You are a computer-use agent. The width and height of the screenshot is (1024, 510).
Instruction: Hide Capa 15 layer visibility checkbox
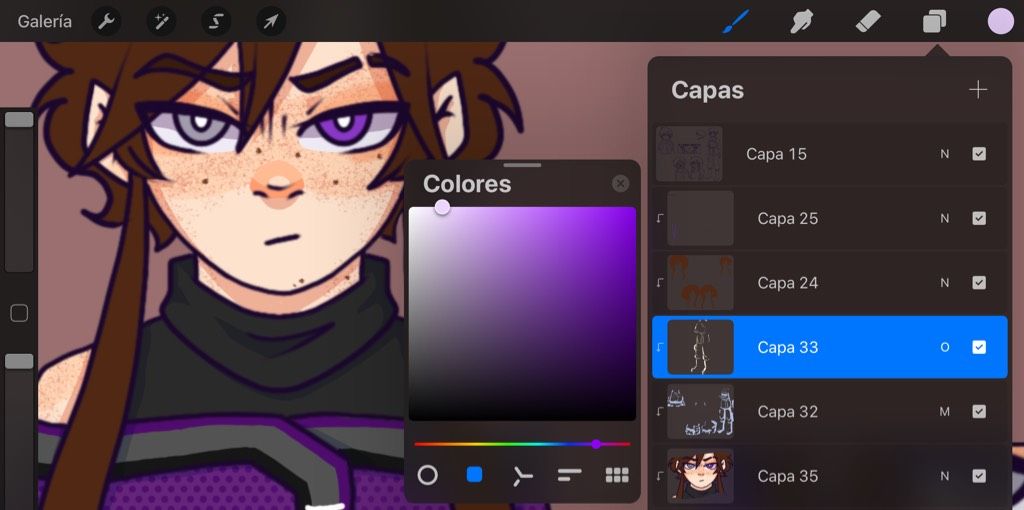click(979, 154)
